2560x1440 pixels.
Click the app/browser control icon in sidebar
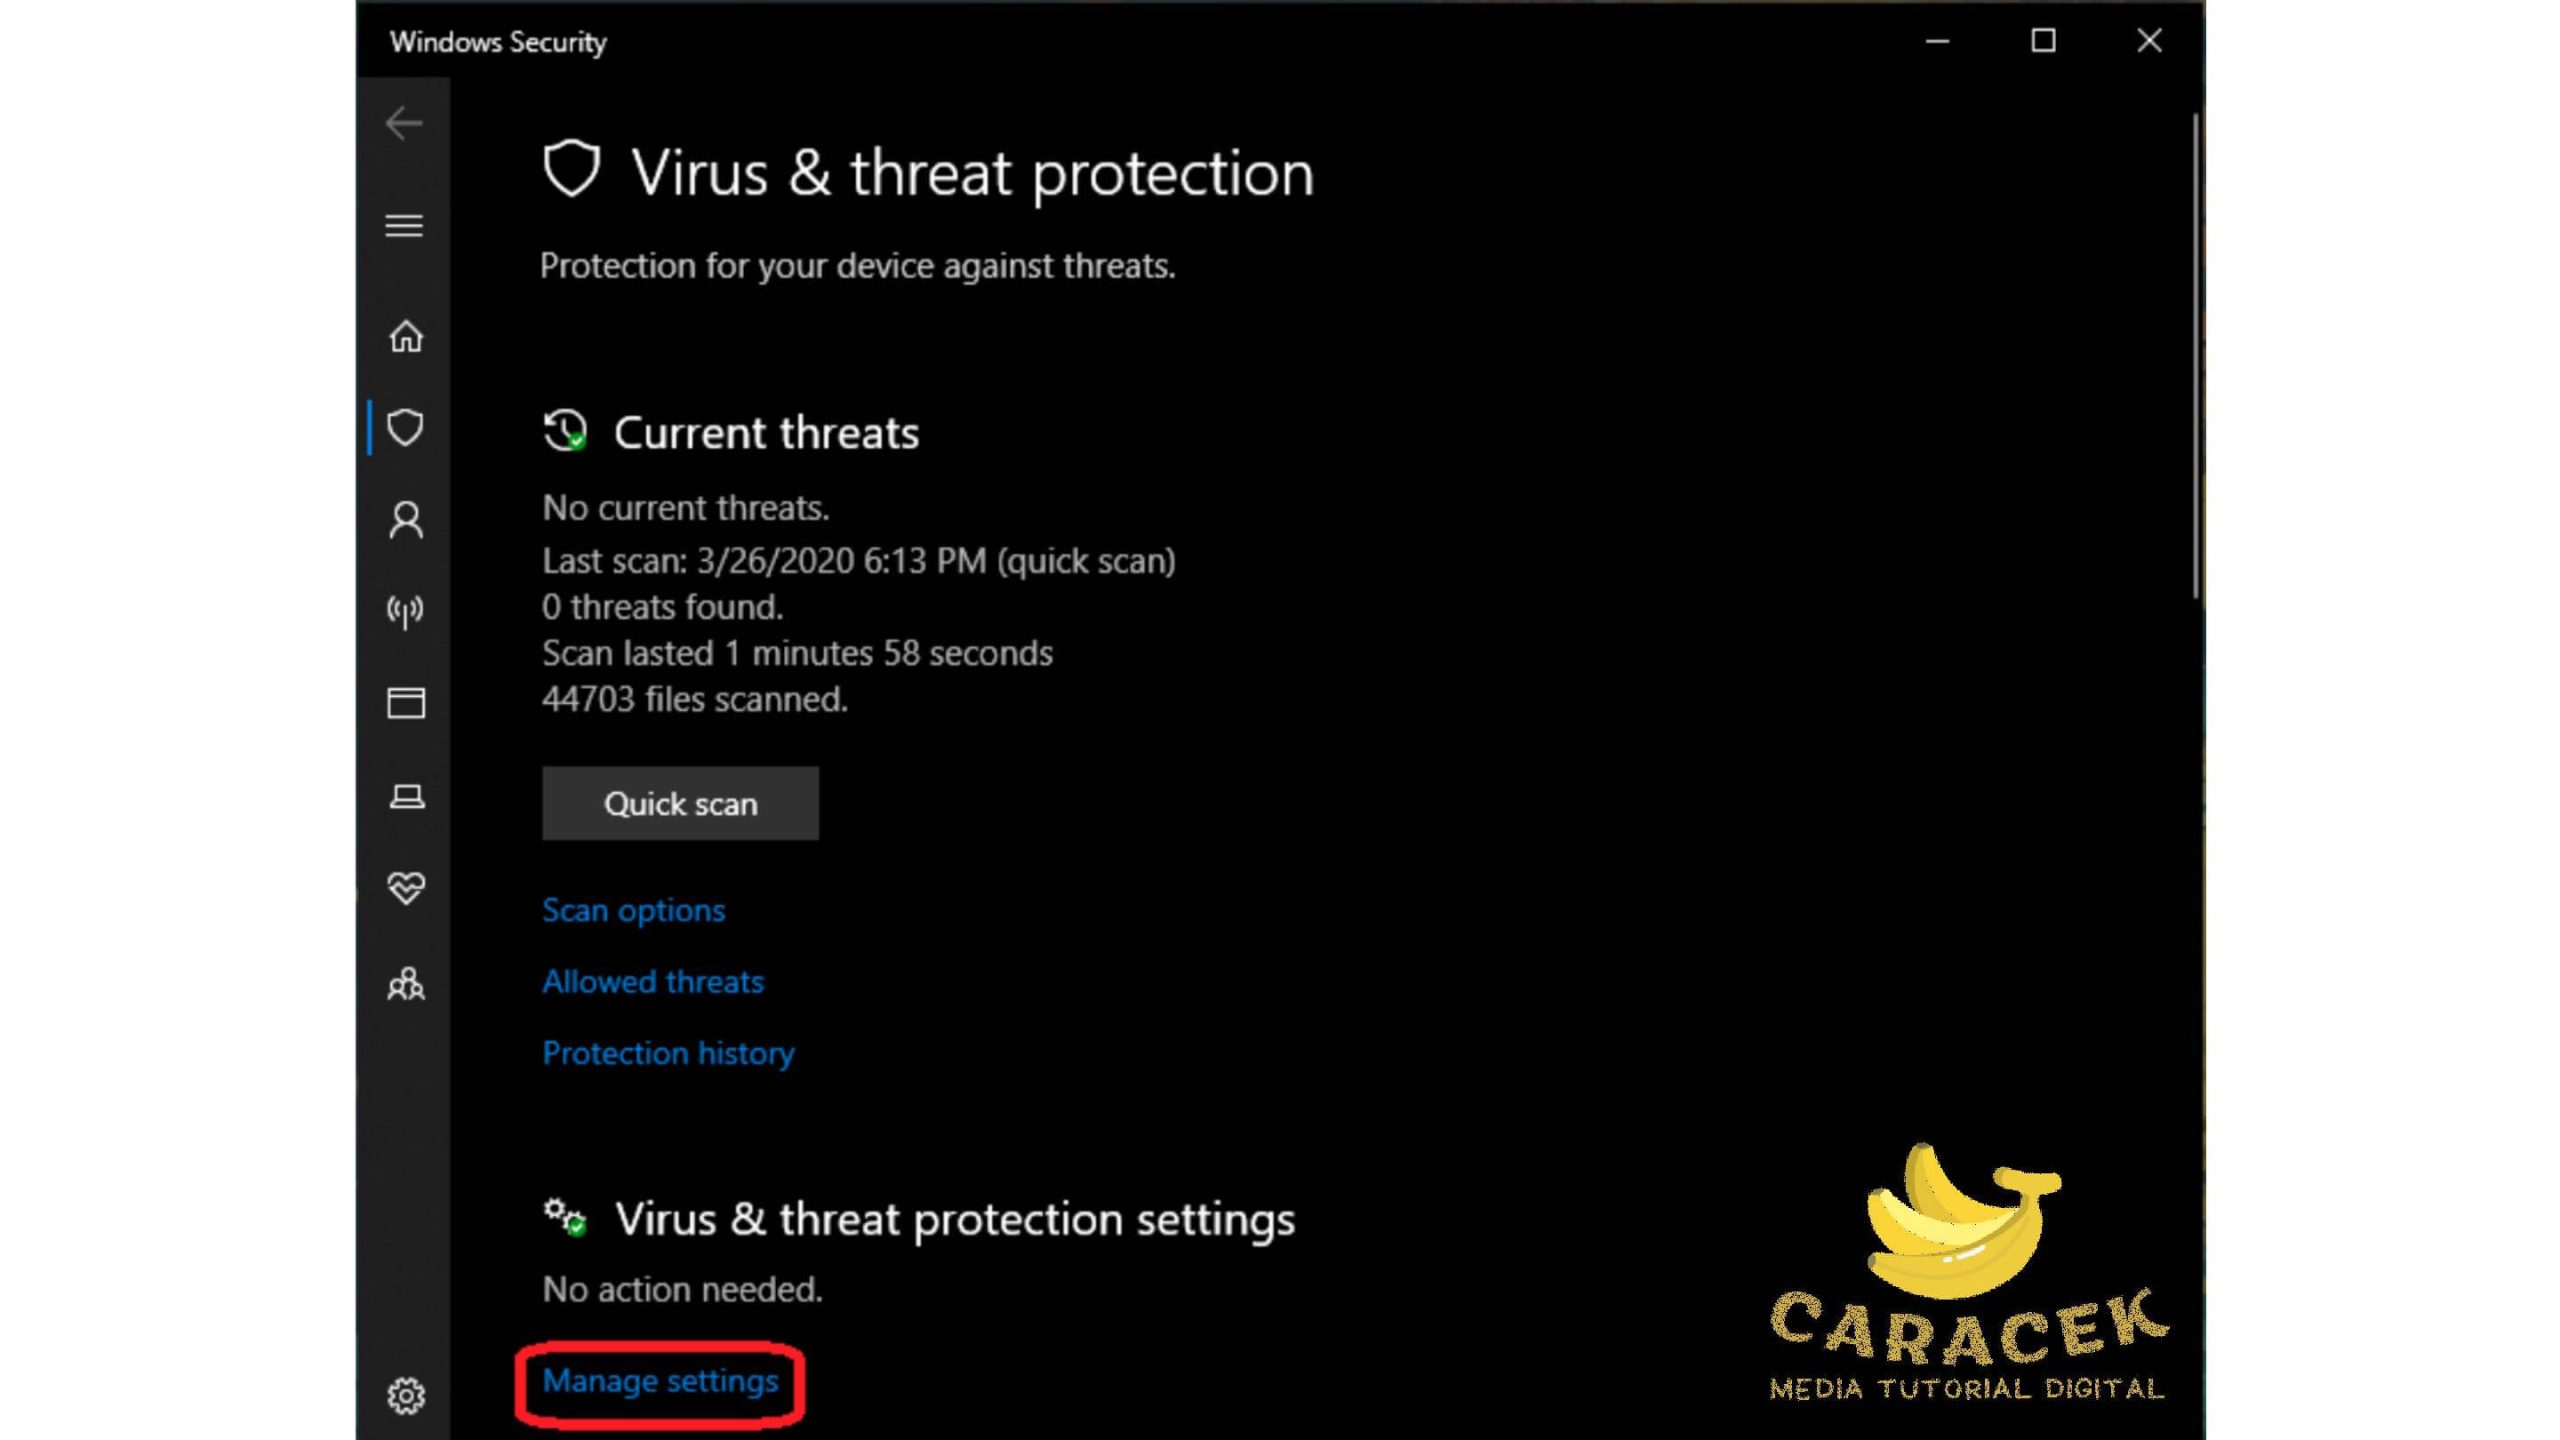[x=404, y=703]
